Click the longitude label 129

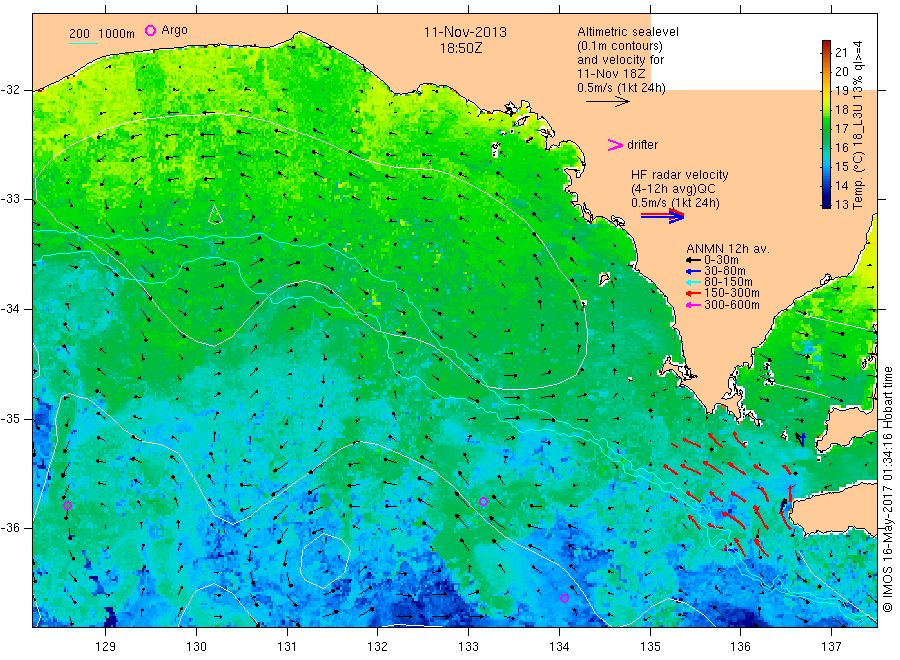[x=106, y=646]
